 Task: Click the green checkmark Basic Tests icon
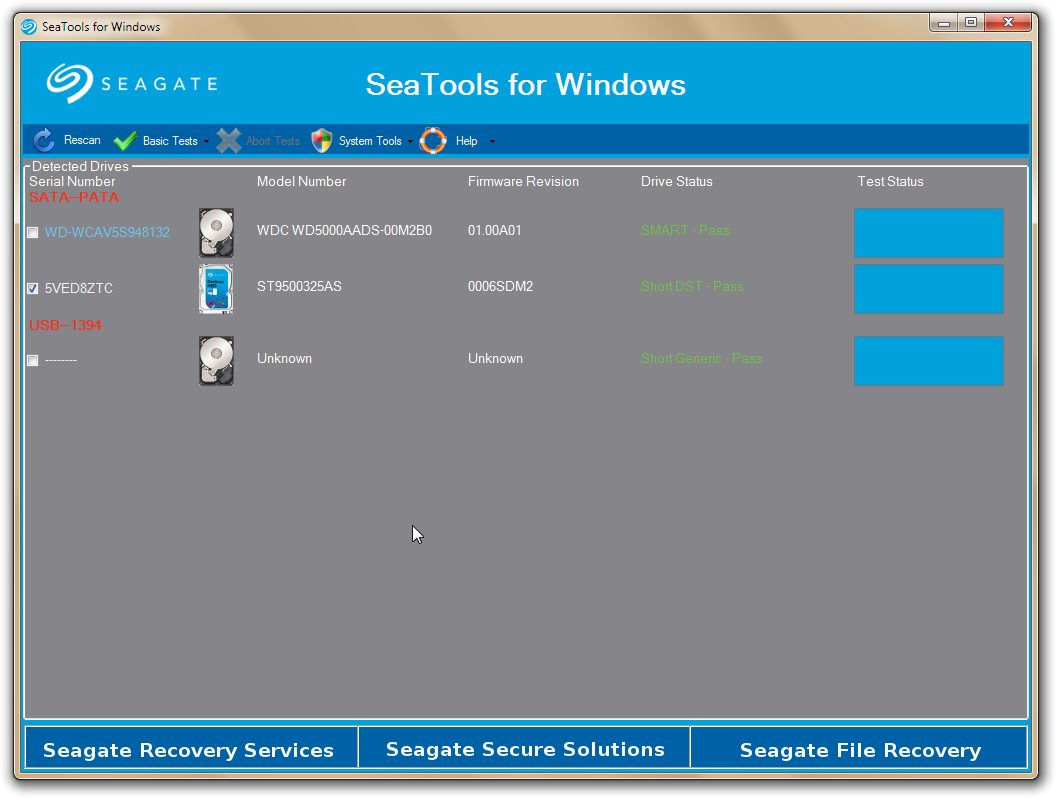125,140
